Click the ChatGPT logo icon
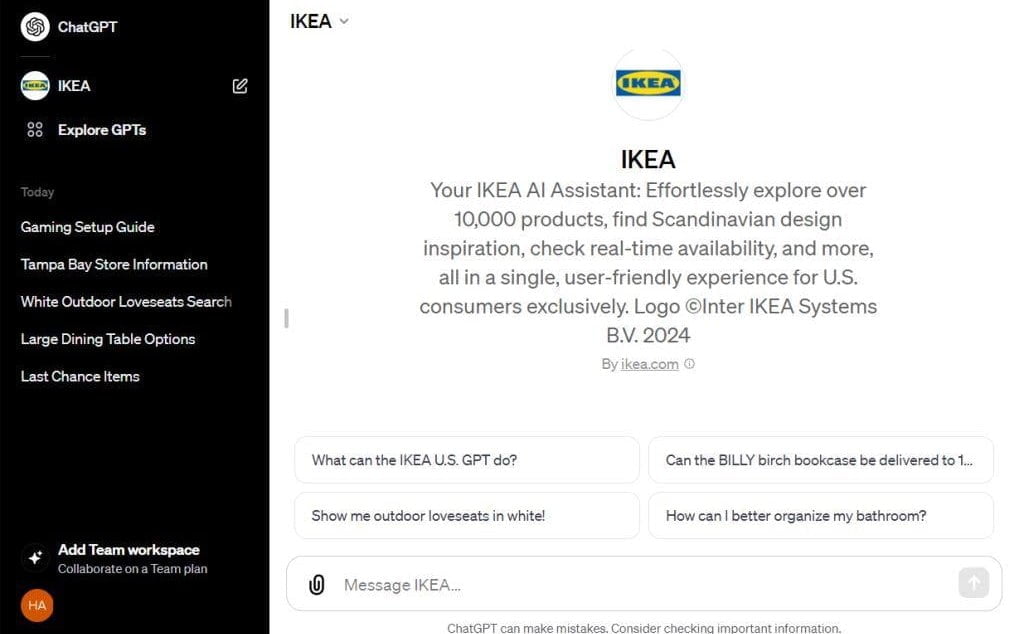This screenshot has height=634, width=1024. (33, 27)
